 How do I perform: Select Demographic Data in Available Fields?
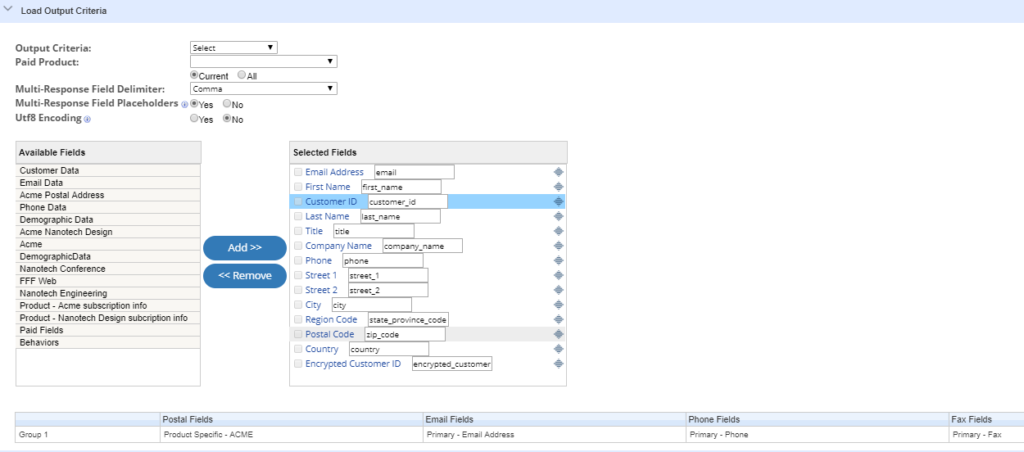(57, 219)
